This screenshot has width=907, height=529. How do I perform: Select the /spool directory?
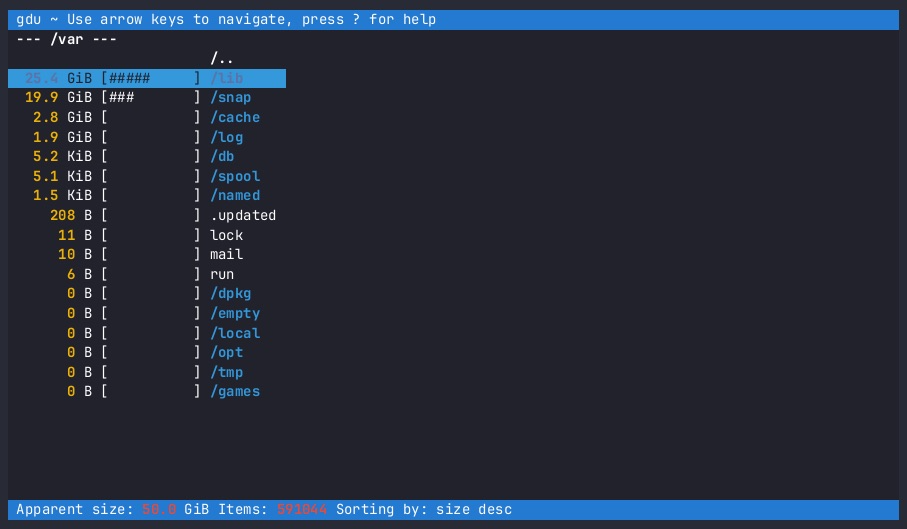pos(235,176)
